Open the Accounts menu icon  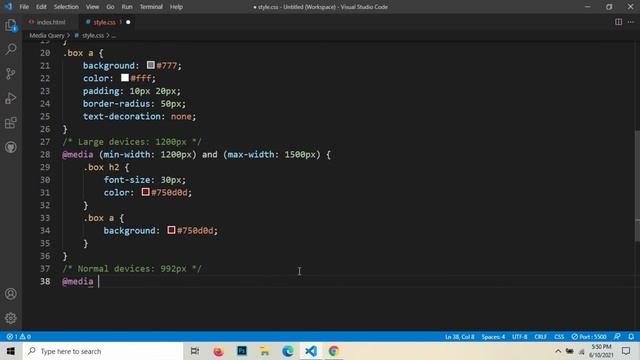tap(11, 294)
